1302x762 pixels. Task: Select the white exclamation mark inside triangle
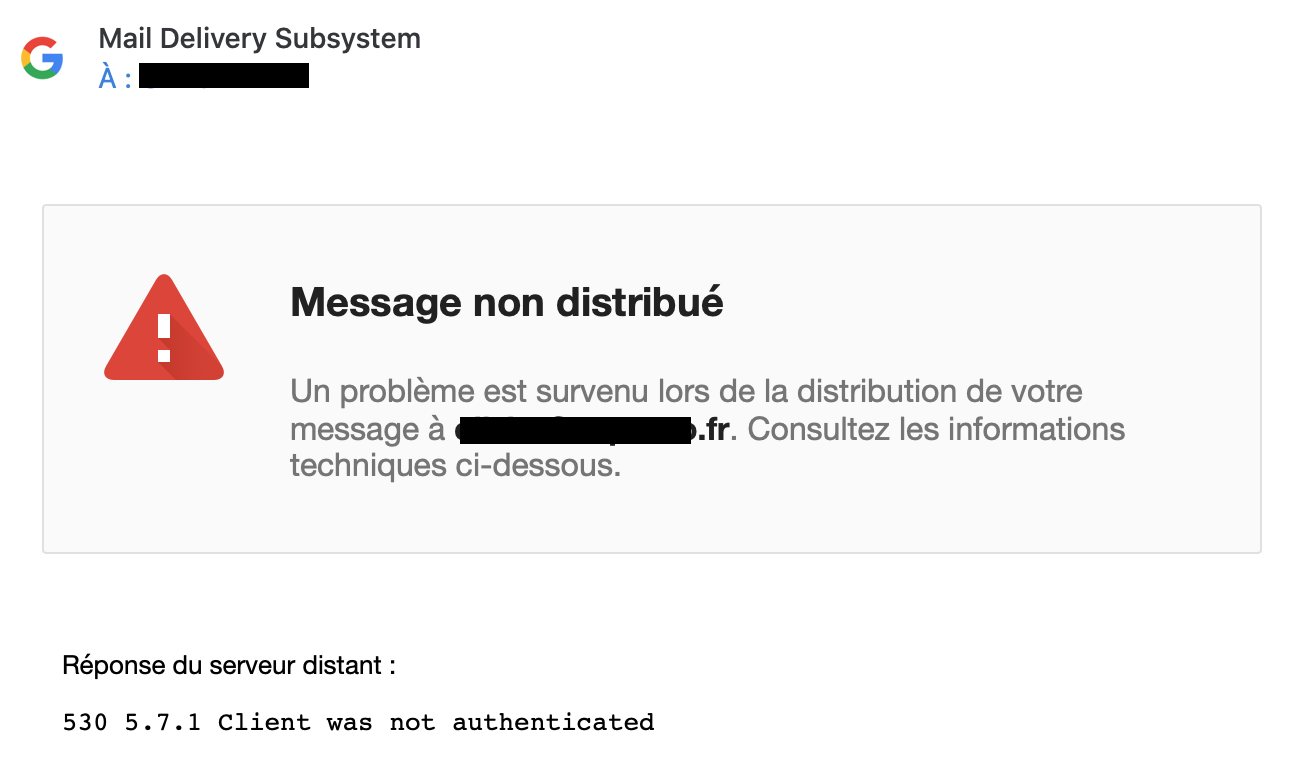click(164, 337)
